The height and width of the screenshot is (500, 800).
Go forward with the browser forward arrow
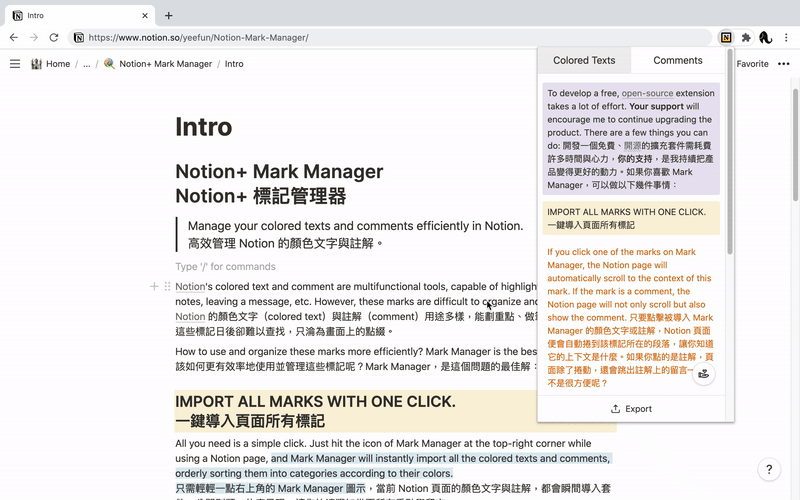[34, 37]
